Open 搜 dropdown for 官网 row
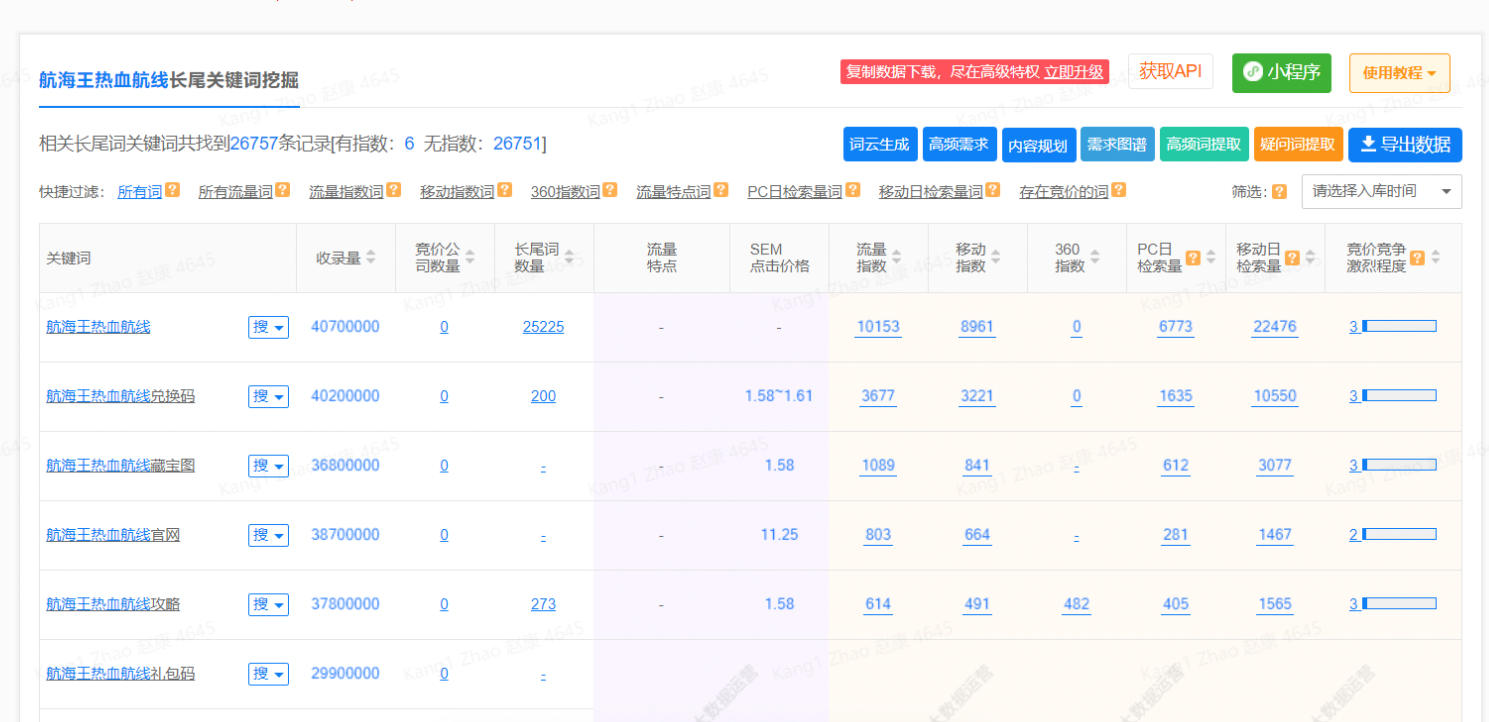This screenshot has height=722, width=1489. tap(268, 535)
